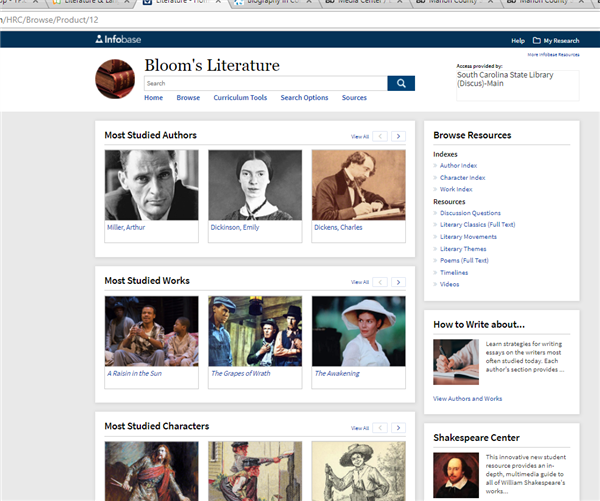Viewport: 600px width, 501px height.
Task: Open the Timelines resource
Action: (x=454, y=273)
